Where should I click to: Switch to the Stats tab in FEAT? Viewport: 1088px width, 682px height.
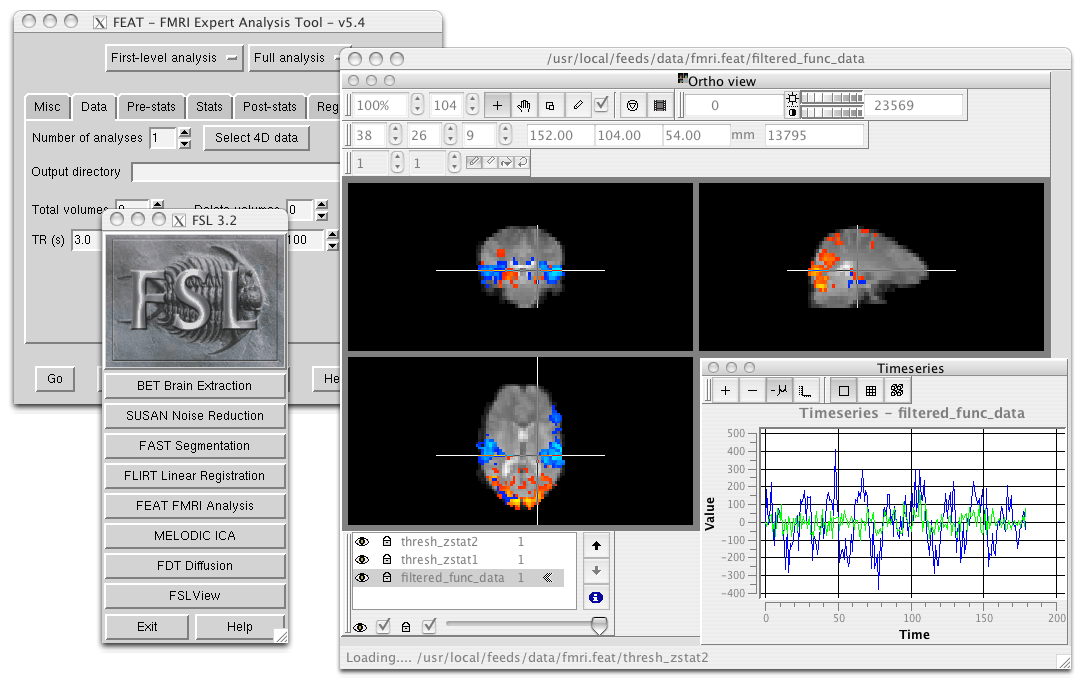tap(209, 107)
